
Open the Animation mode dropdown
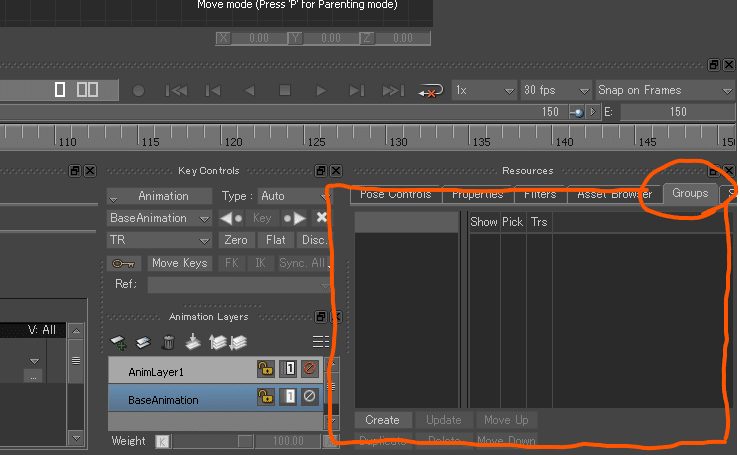point(160,196)
